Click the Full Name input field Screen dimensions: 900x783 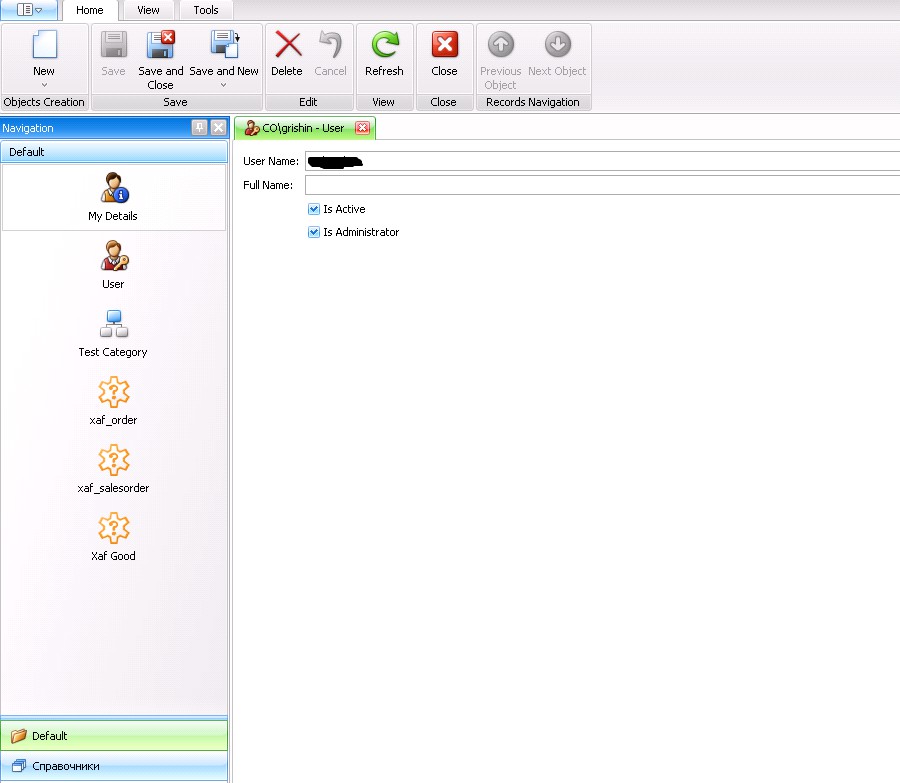[x=602, y=185]
